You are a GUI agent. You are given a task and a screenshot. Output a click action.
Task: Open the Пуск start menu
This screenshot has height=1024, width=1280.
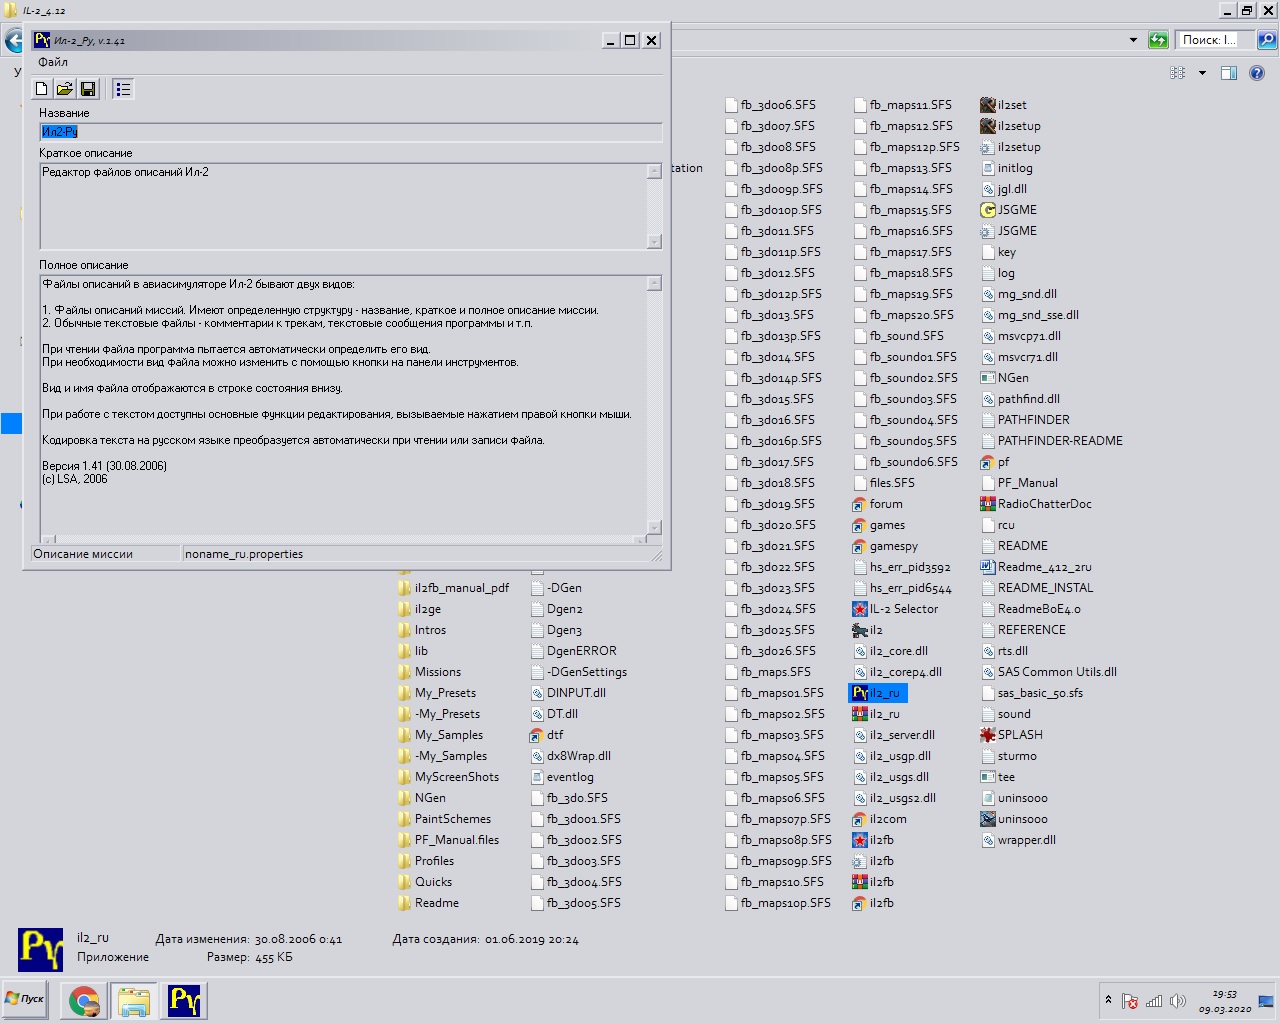click(x=25, y=999)
